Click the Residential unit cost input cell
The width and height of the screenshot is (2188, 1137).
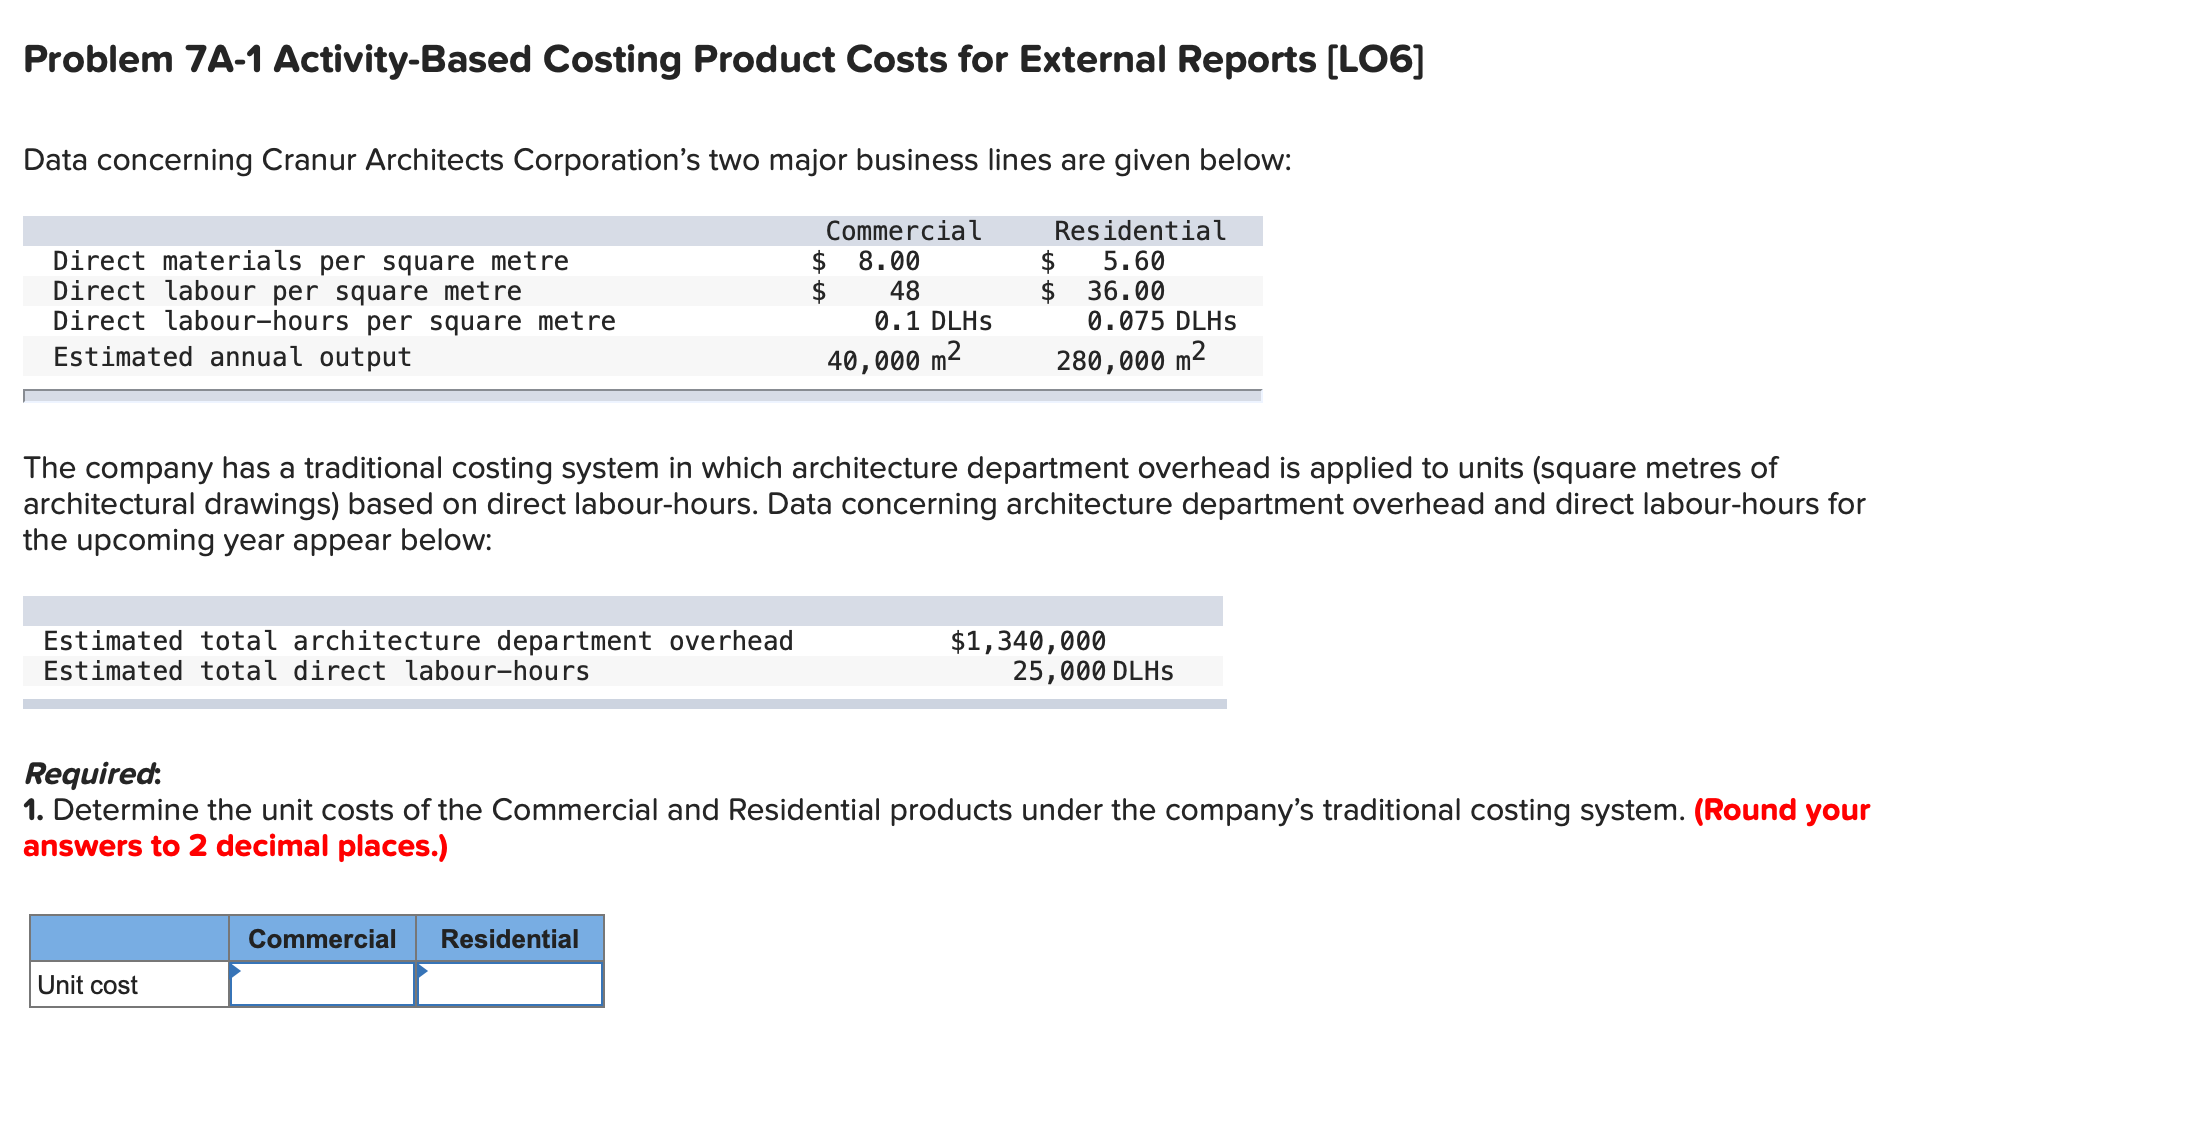tap(510, 985)
